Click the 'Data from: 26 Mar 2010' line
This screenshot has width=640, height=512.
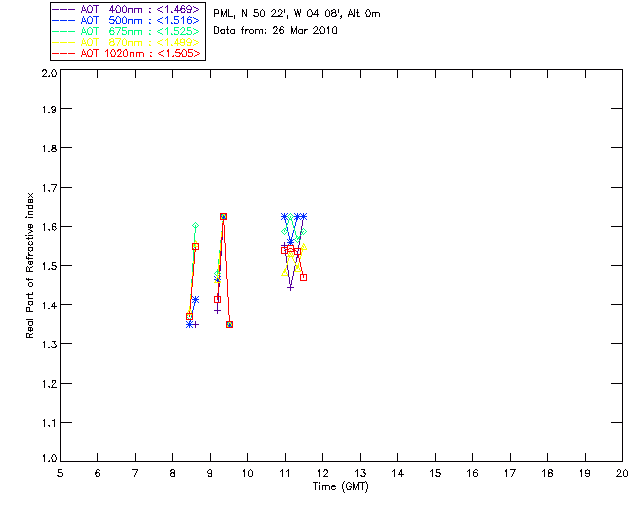click(x=276, y=30)
